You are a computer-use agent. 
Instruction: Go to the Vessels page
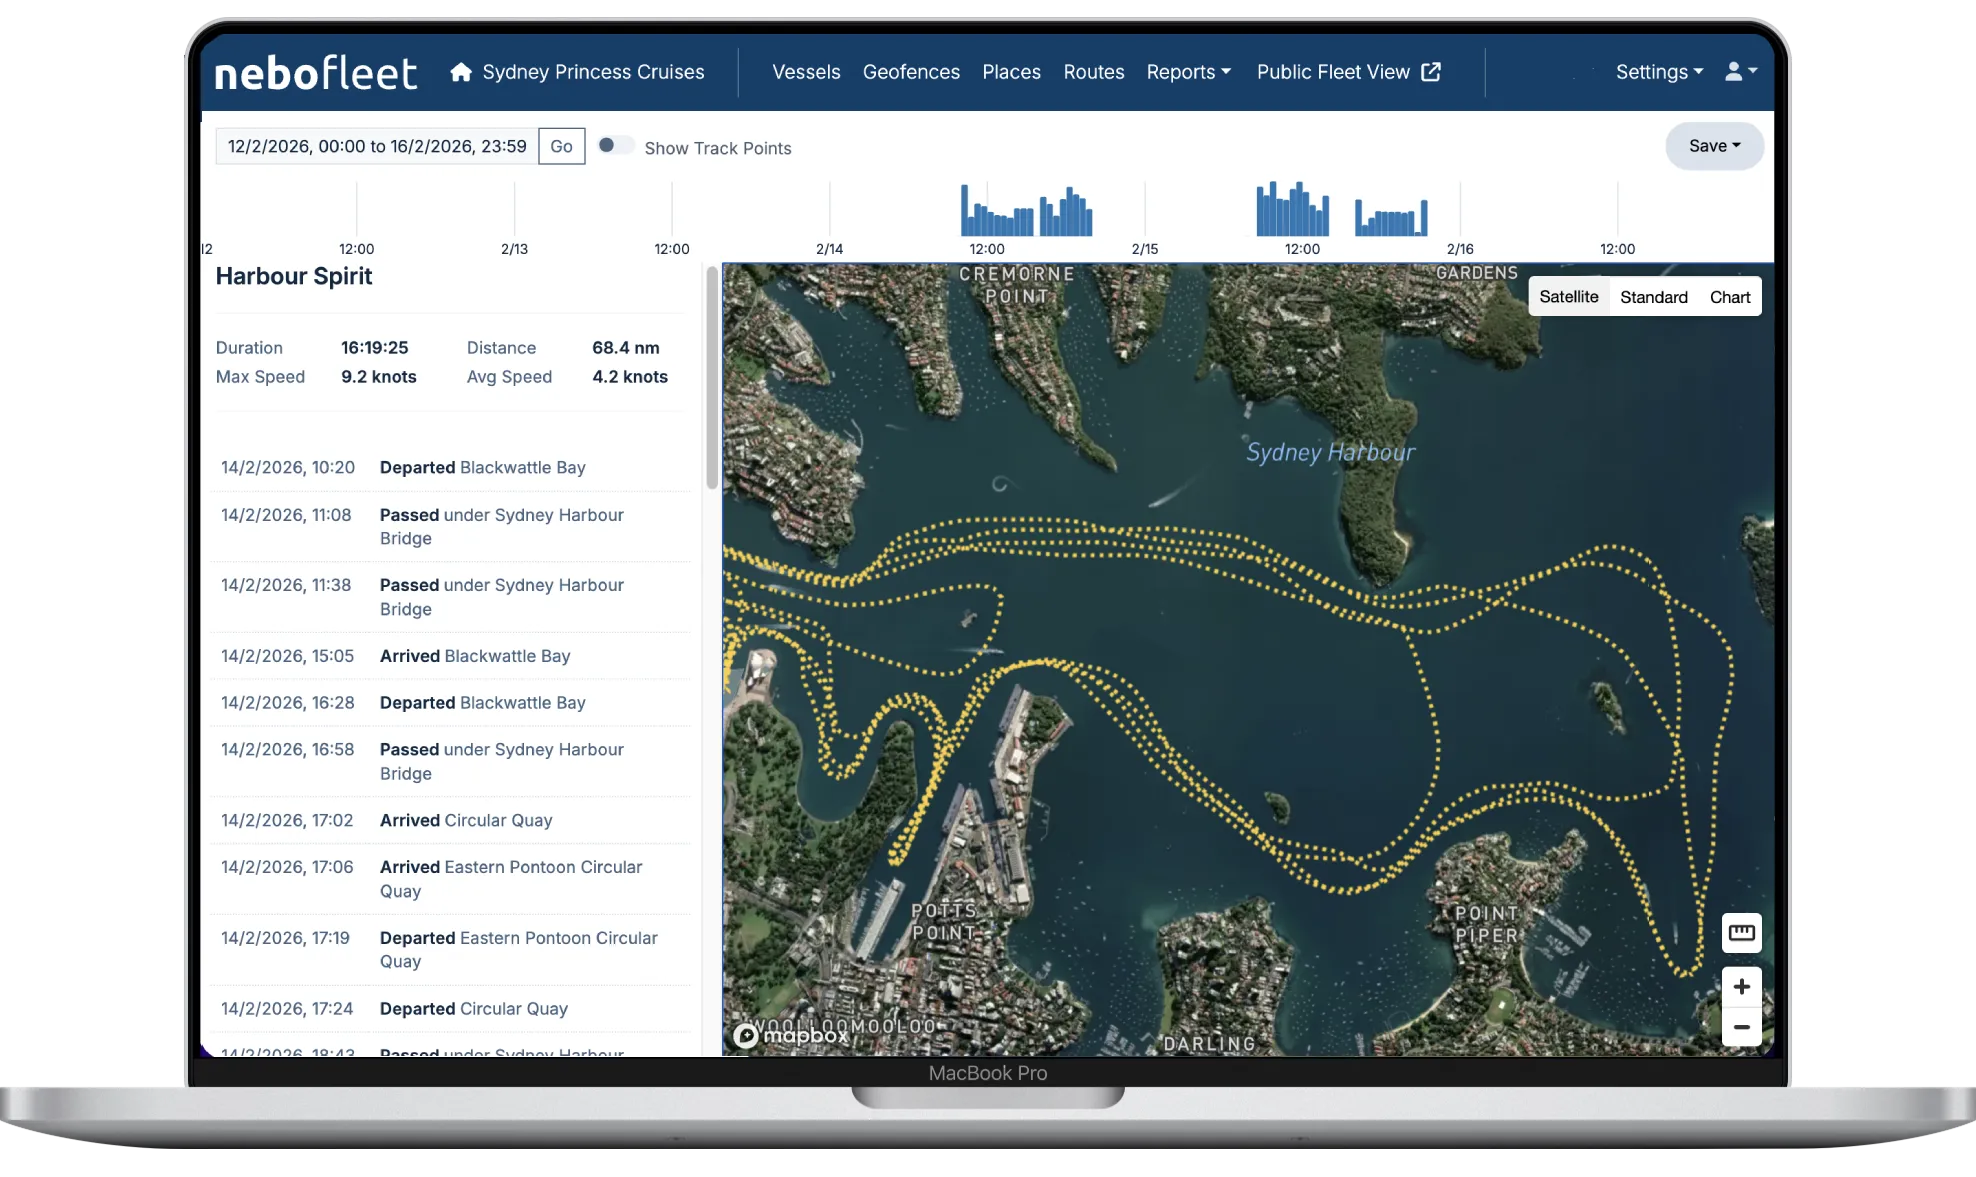(806, 72)
